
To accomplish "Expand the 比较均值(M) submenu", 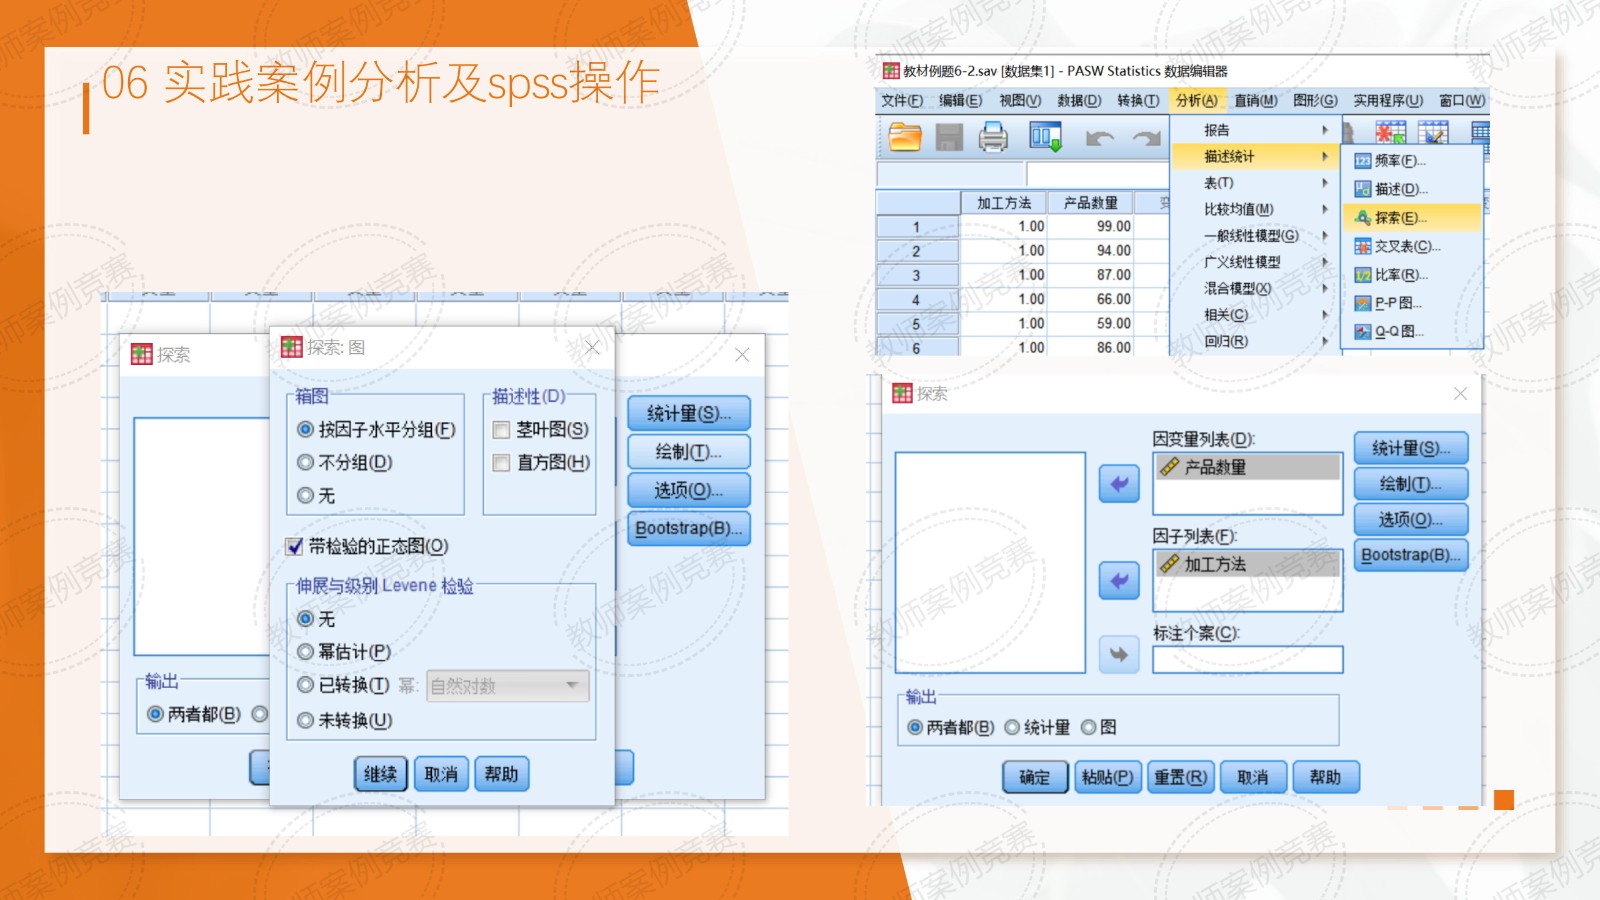I will coord(1239,209).
